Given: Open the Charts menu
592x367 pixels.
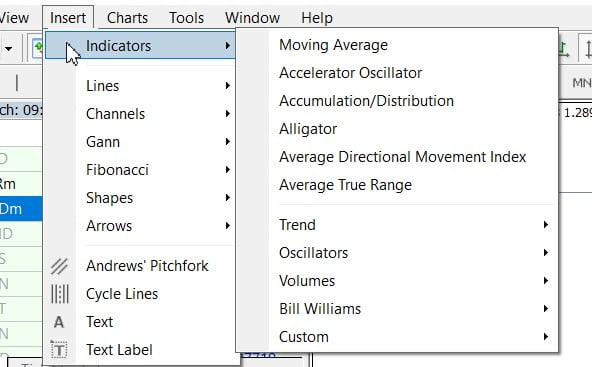Looking at the screenshot, I should coord(127,18).
